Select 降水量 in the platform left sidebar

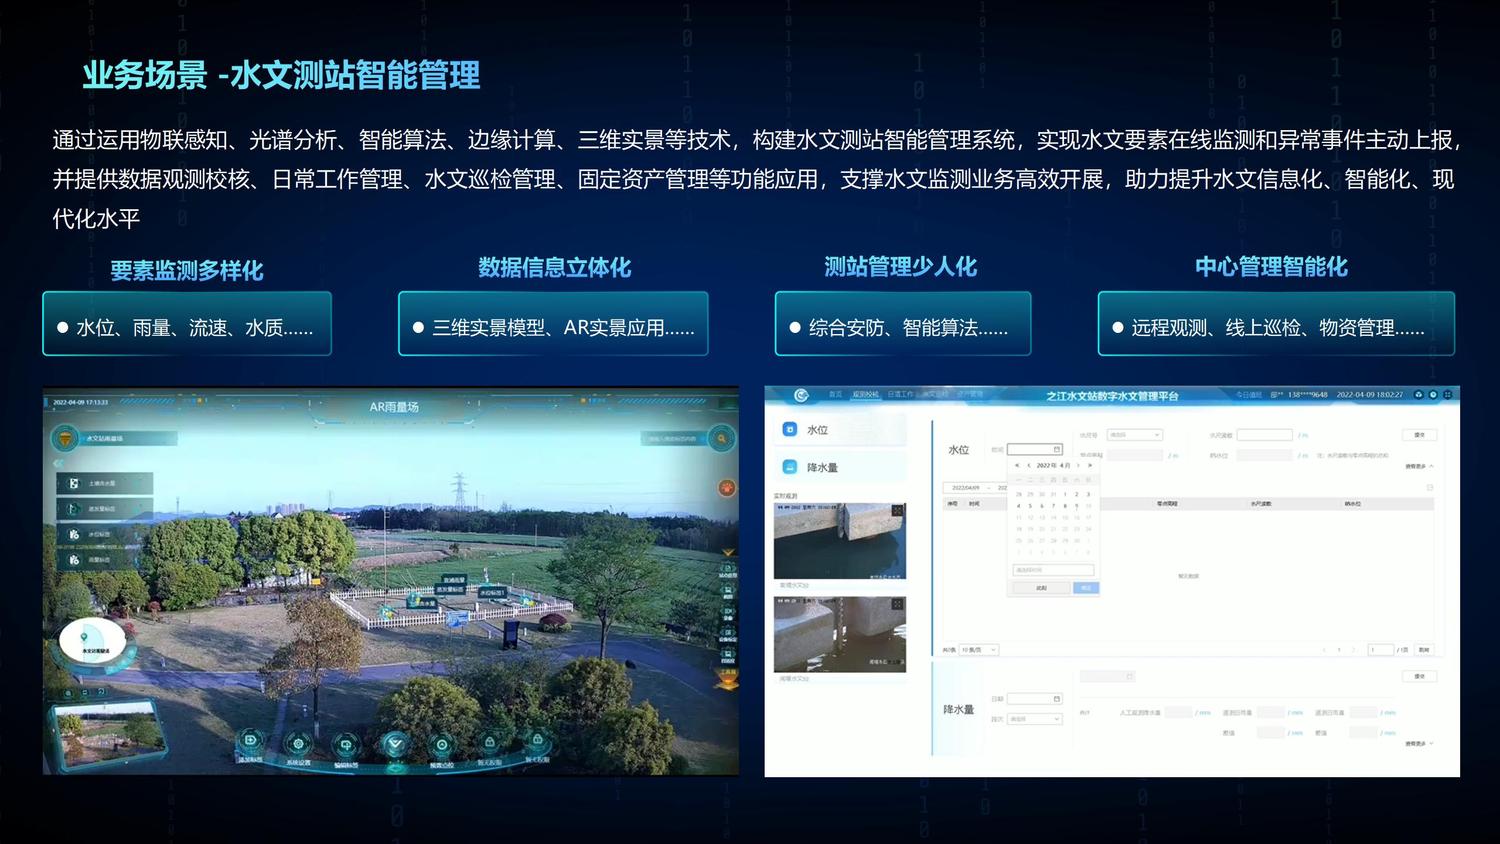[x=840, y=467]
